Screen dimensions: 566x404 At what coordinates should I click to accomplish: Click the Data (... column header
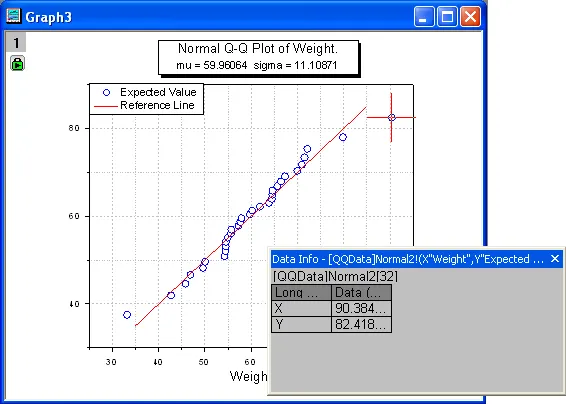(361, 292)
